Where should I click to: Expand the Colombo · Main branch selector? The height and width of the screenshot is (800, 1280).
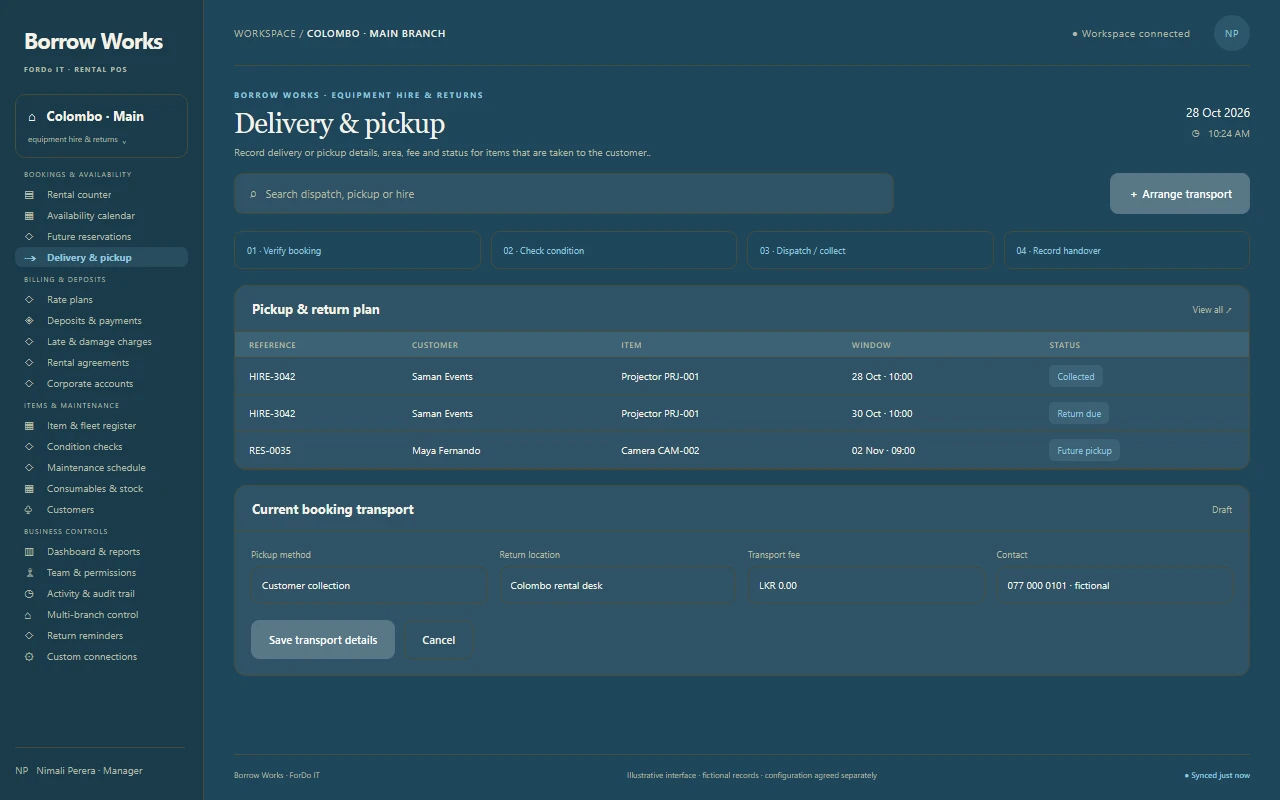pyautogui.click(x=101, y=126)
